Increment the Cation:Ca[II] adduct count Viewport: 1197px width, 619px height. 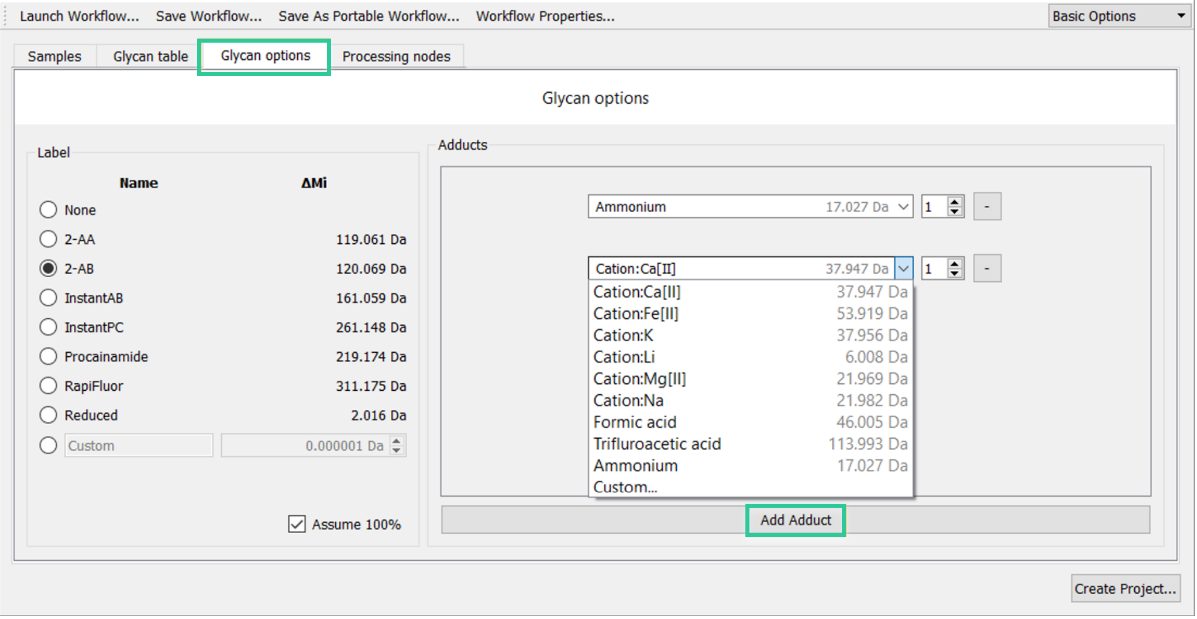point(956,263)
